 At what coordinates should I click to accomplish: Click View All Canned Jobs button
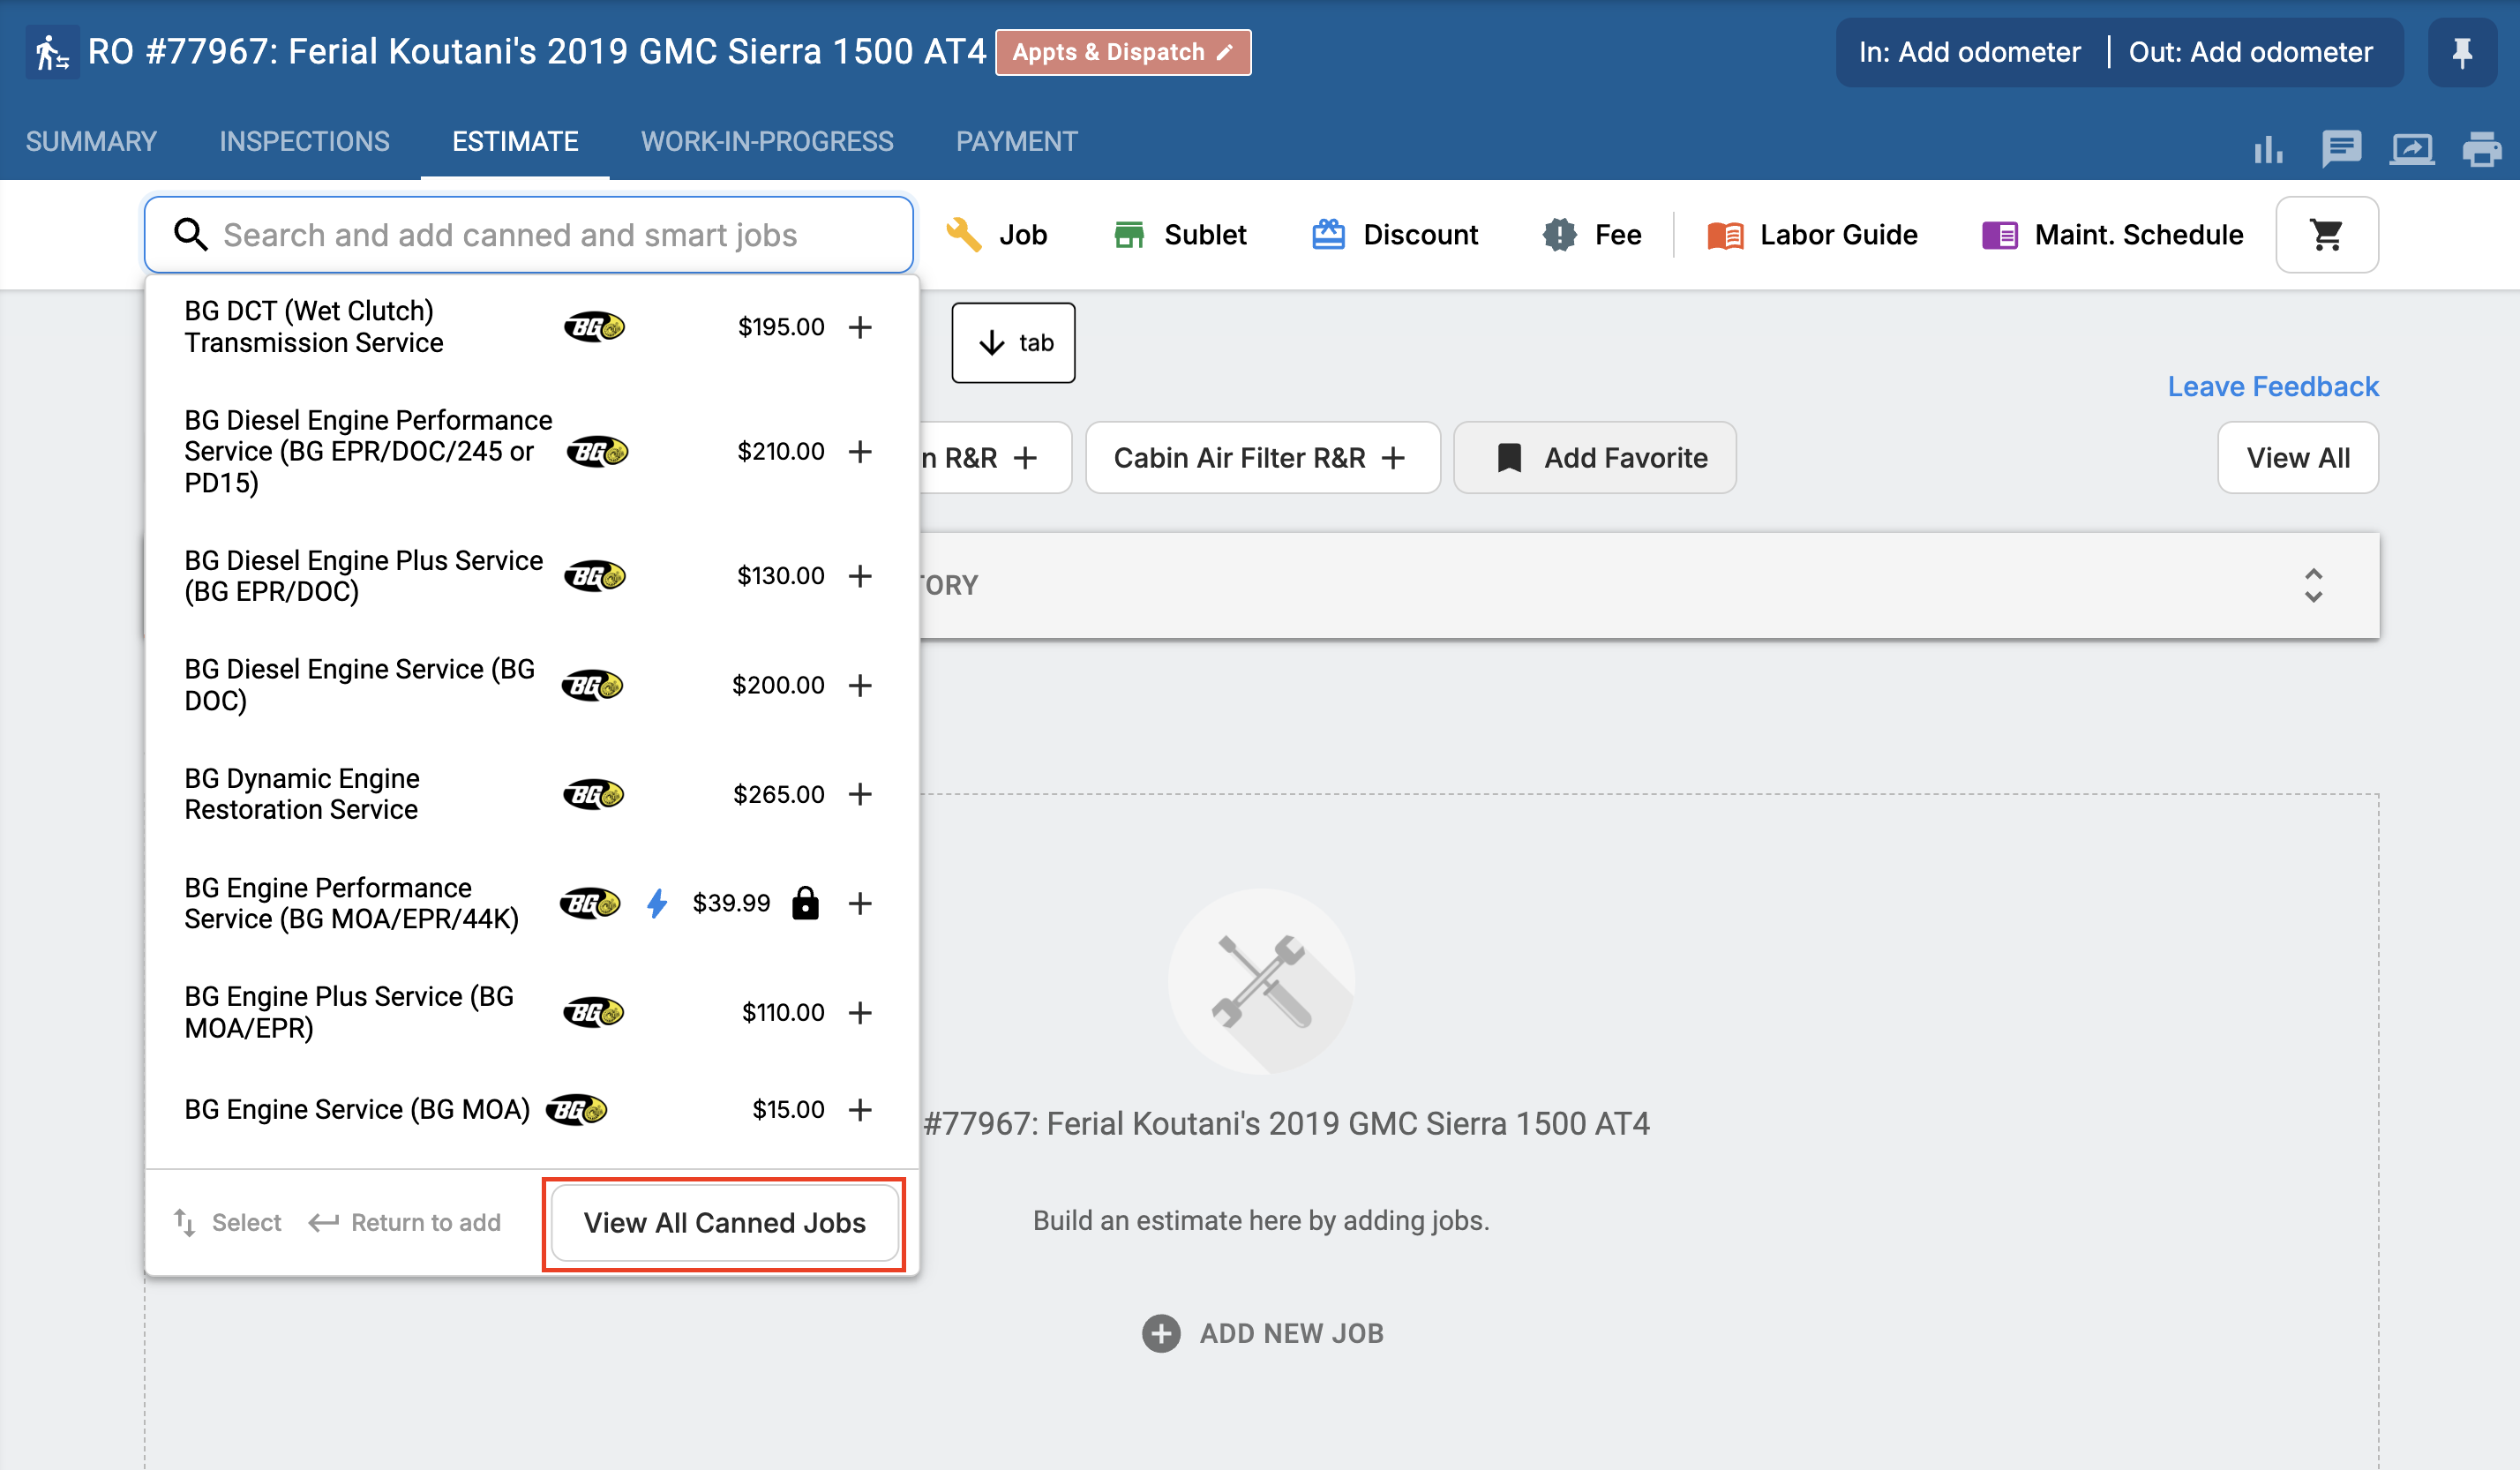(725, 1223)
